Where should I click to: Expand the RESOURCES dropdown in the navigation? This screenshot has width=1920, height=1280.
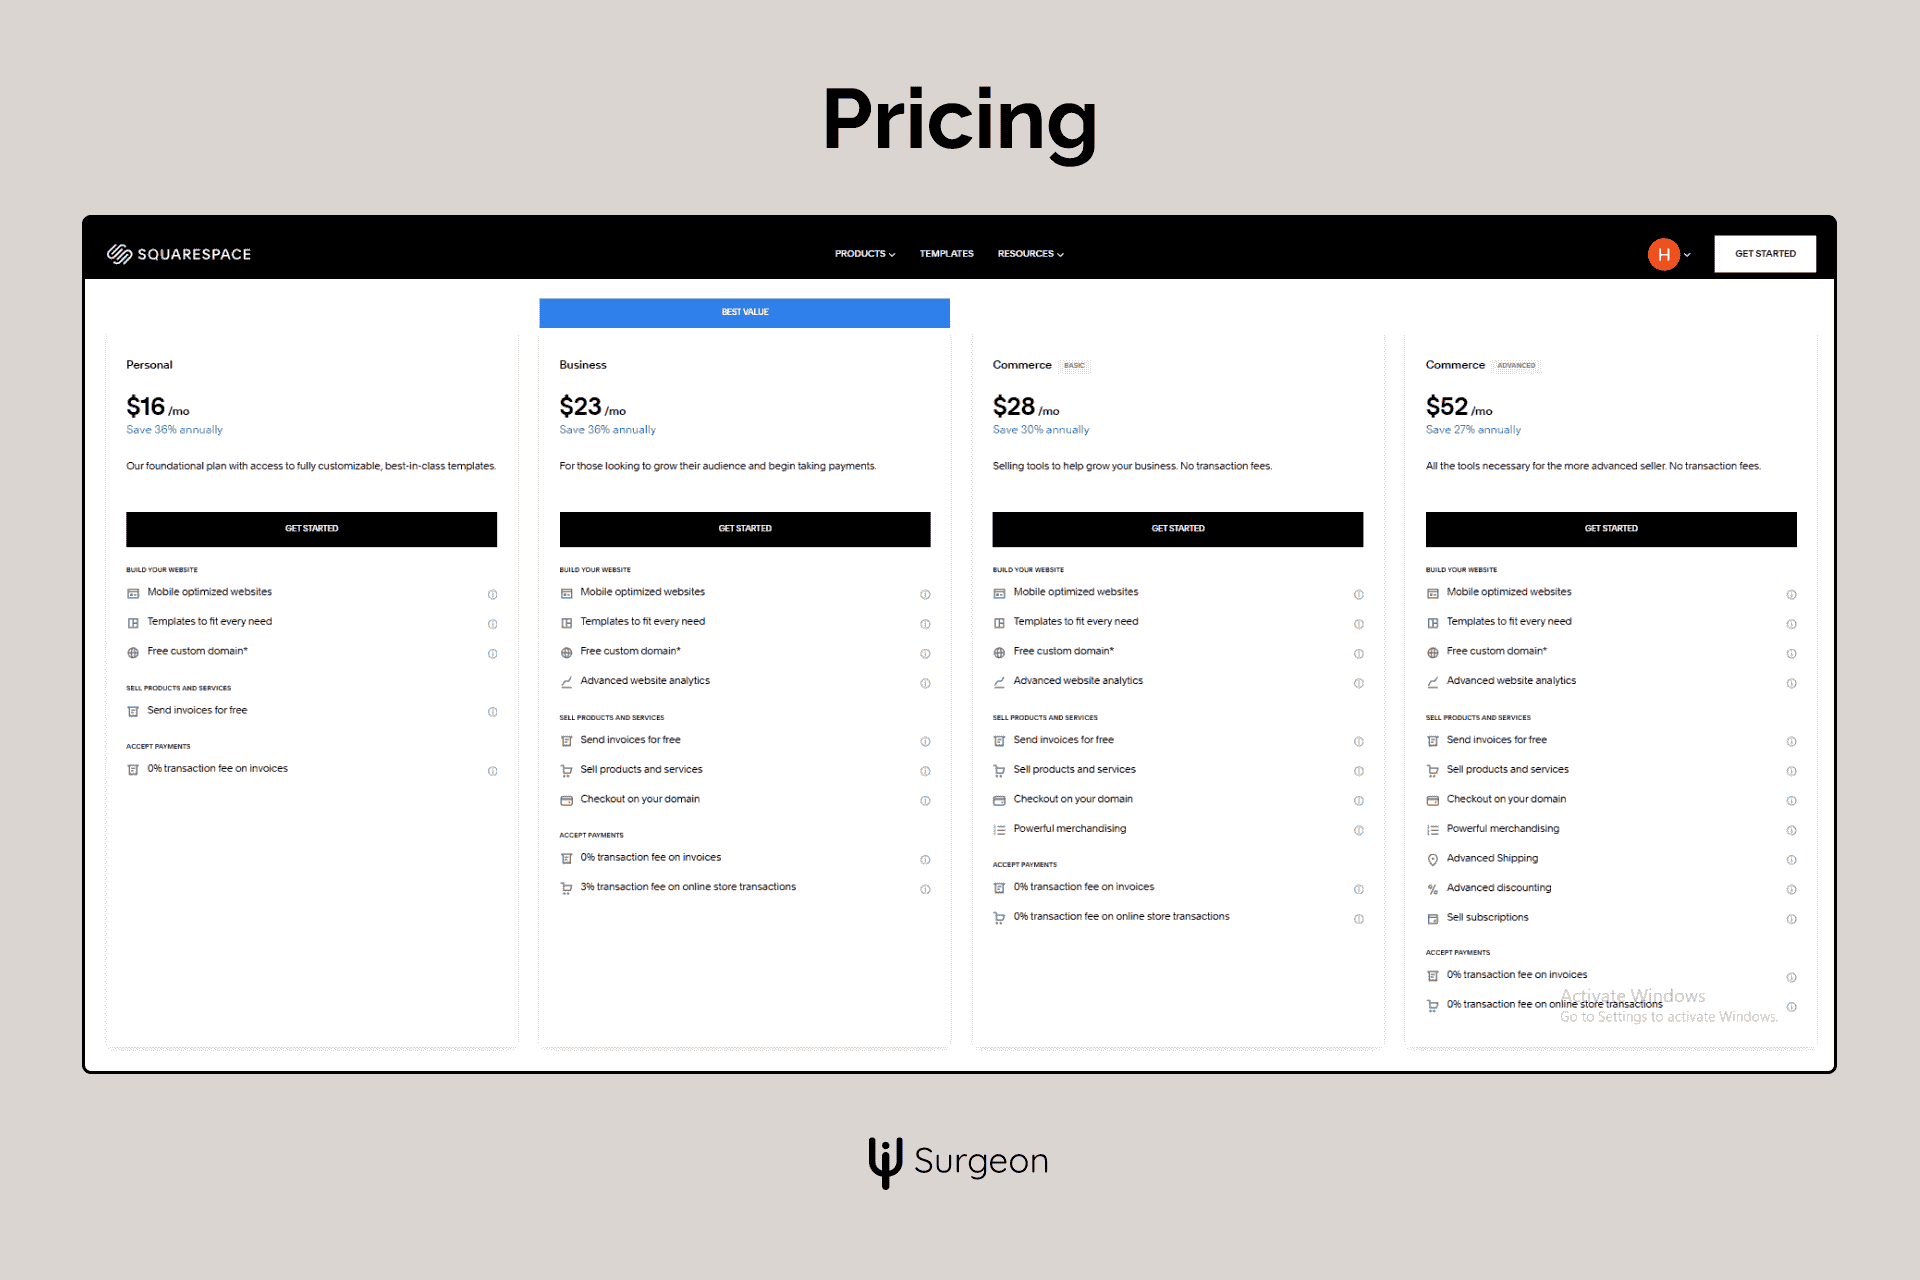pyautogui.click(x=1029, y=254)
